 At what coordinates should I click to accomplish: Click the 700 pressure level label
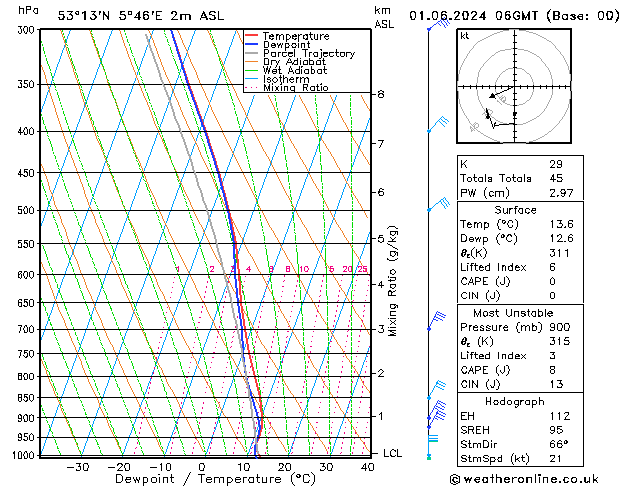pos(28,329)
